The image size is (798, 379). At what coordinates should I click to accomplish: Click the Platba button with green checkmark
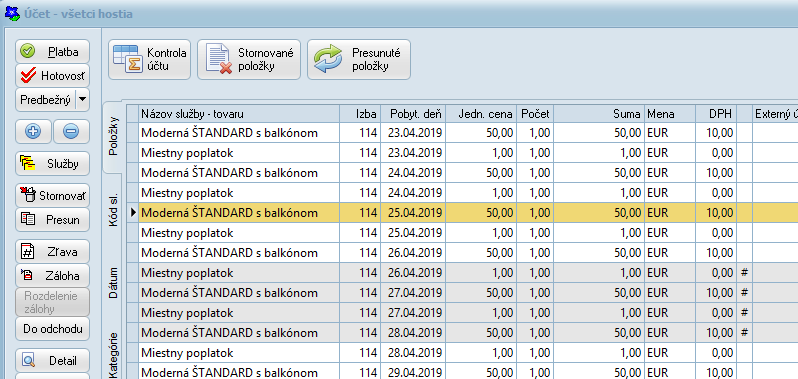tap(52, 52)
